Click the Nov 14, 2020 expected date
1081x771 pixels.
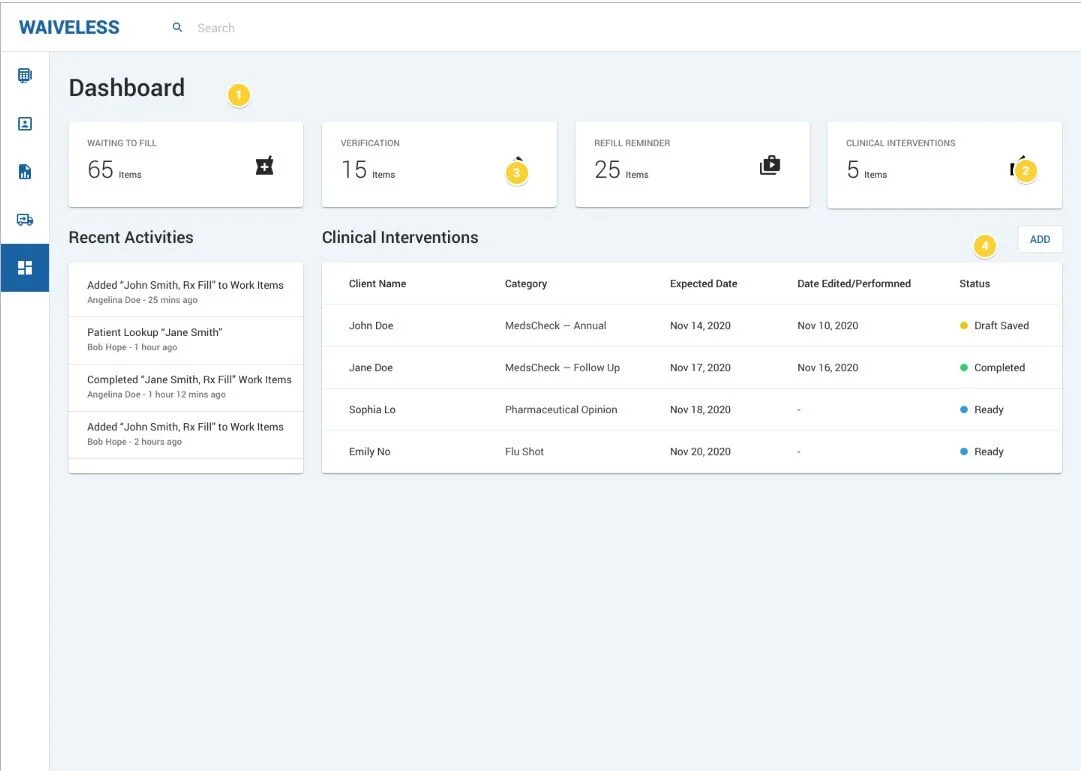tap(700, 326)
